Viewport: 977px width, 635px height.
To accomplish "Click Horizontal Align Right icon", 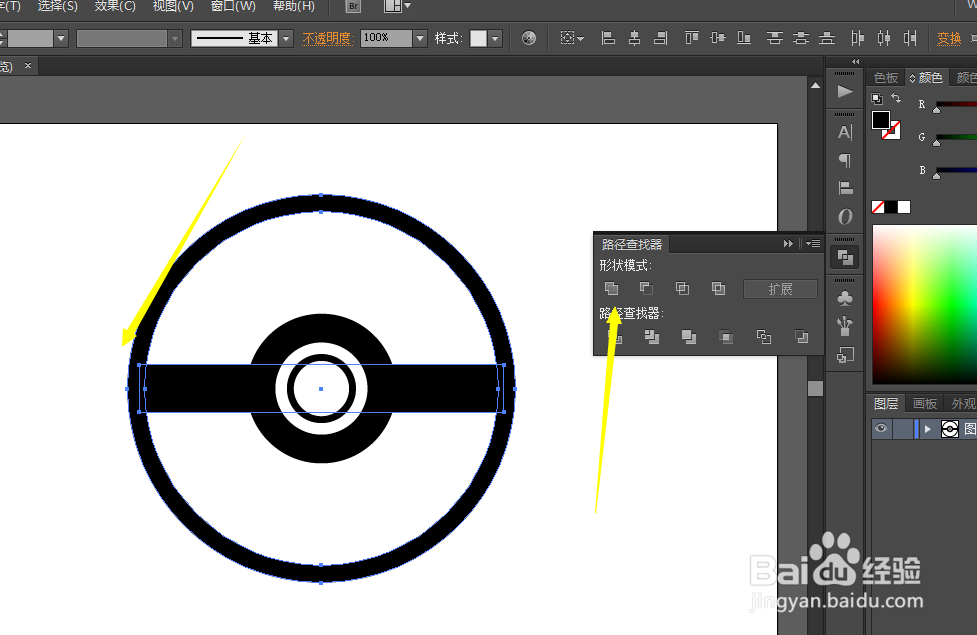I will click(x=660, y=39).
